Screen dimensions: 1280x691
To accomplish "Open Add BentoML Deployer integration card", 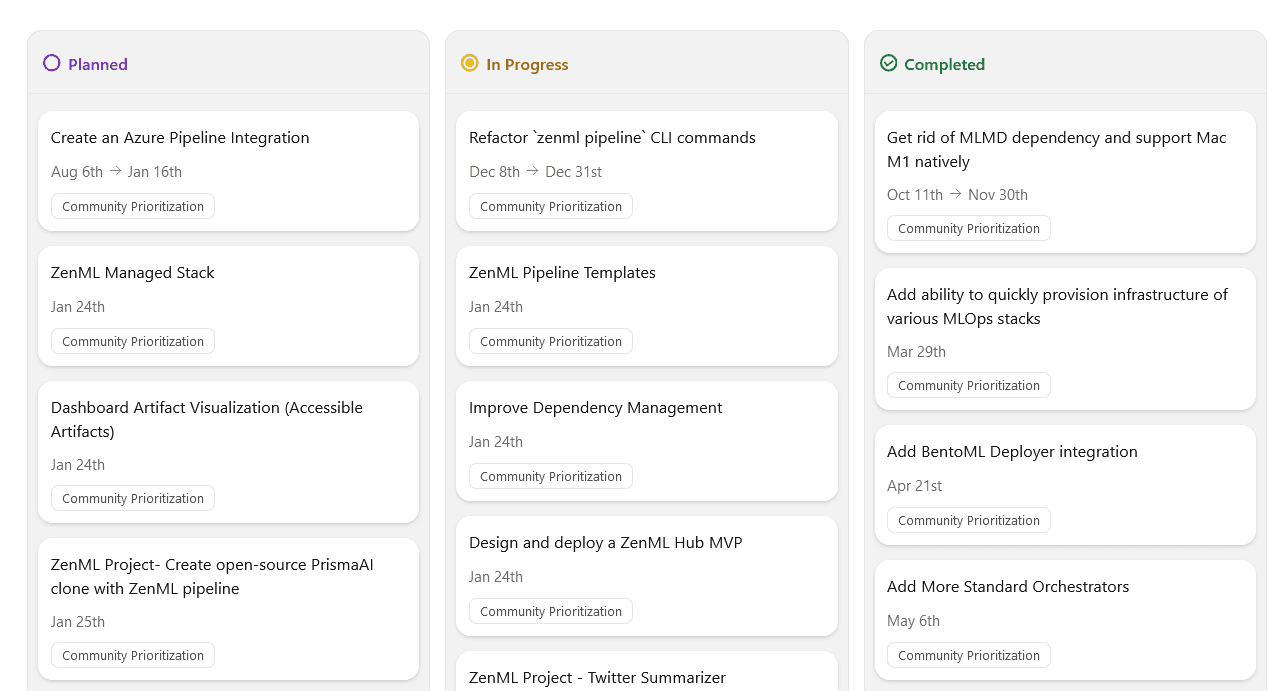I will point(1012,452).
